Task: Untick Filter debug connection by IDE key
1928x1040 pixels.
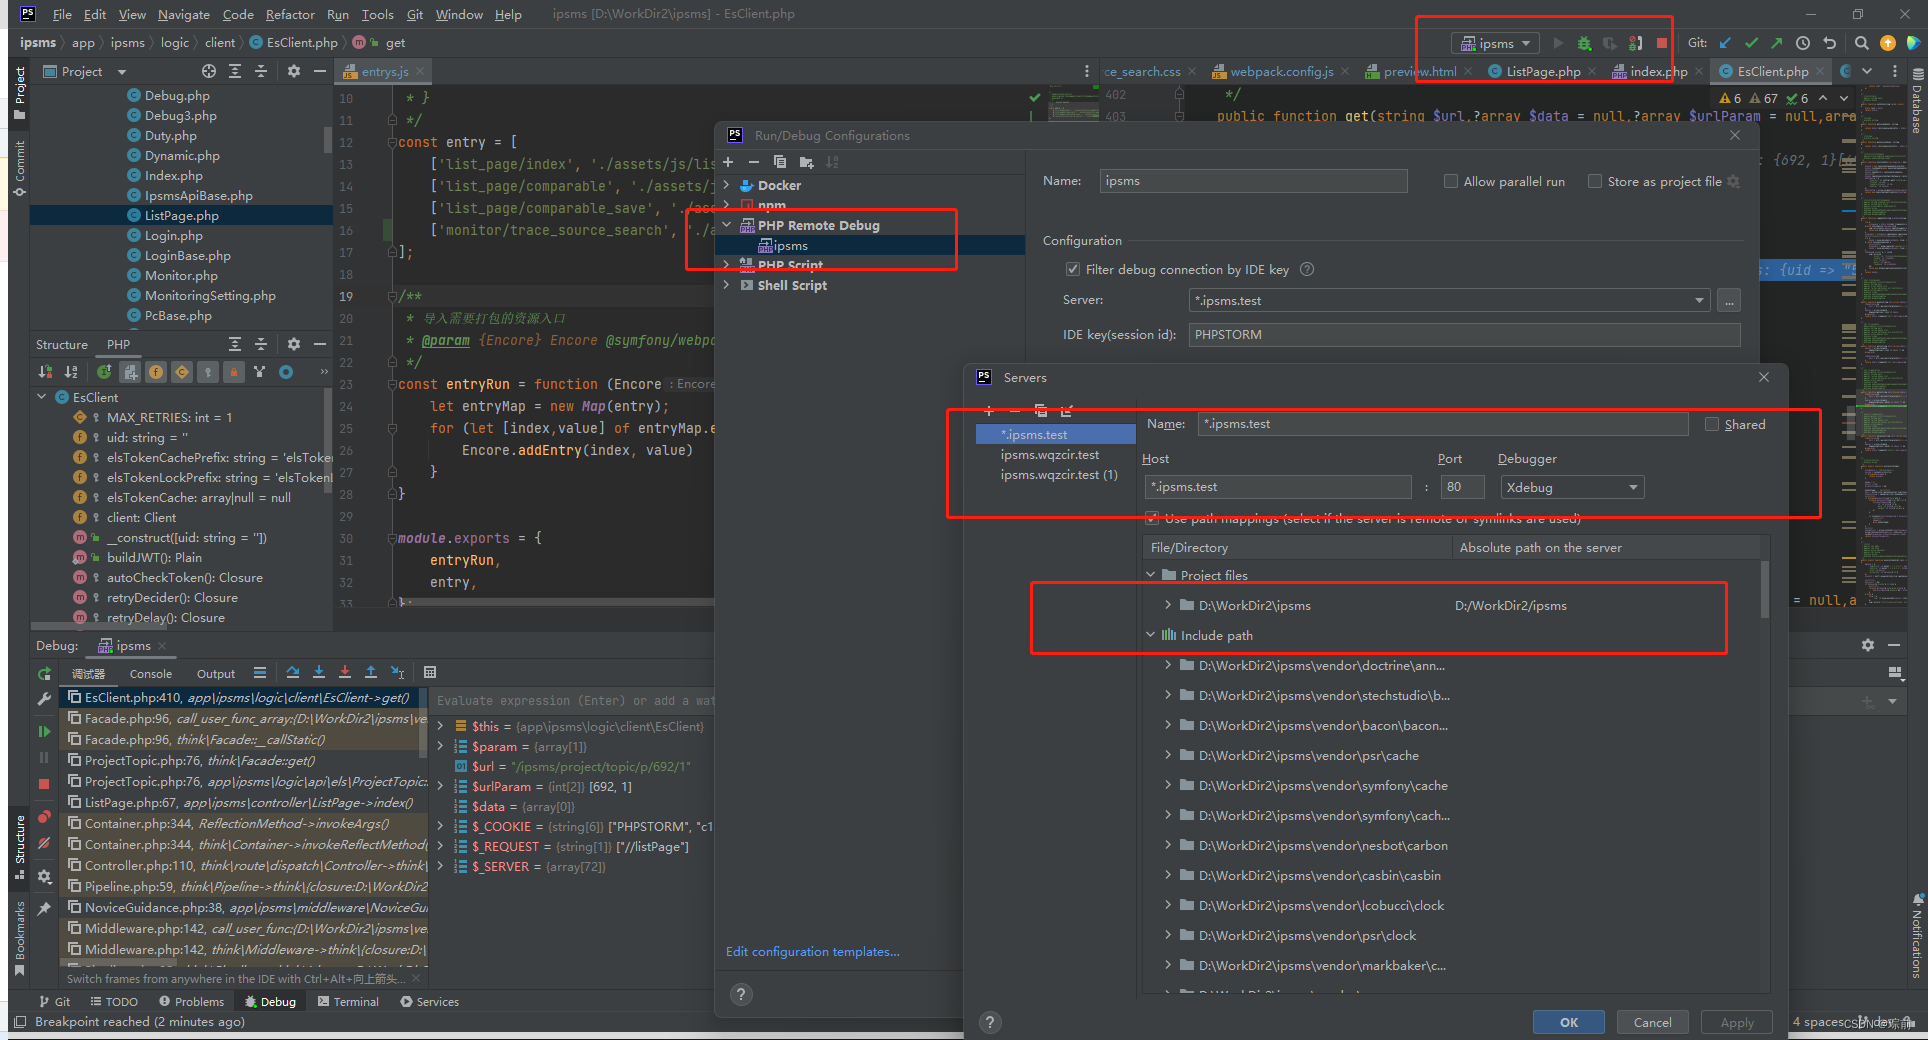Action: click(1072, 269)
